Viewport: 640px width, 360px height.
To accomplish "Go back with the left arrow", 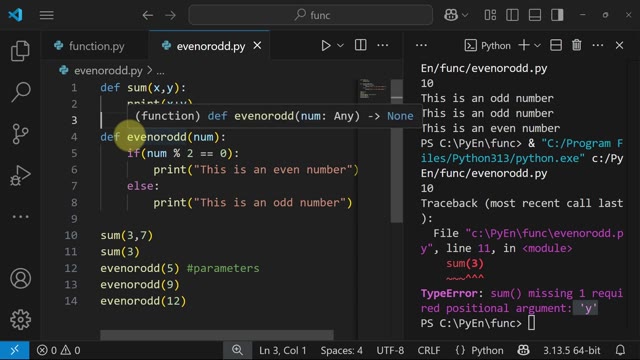I will point(148,15).
